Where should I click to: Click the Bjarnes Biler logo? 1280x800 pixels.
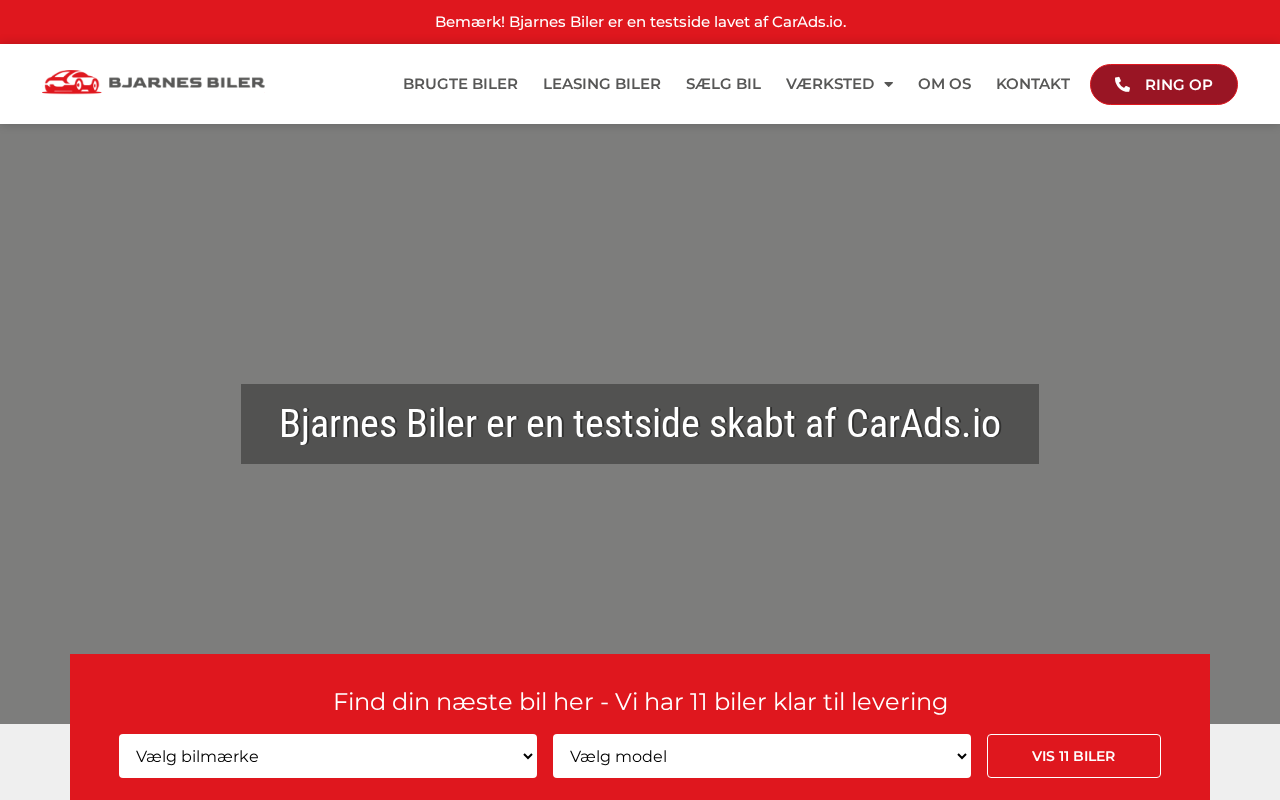point(153,83)
